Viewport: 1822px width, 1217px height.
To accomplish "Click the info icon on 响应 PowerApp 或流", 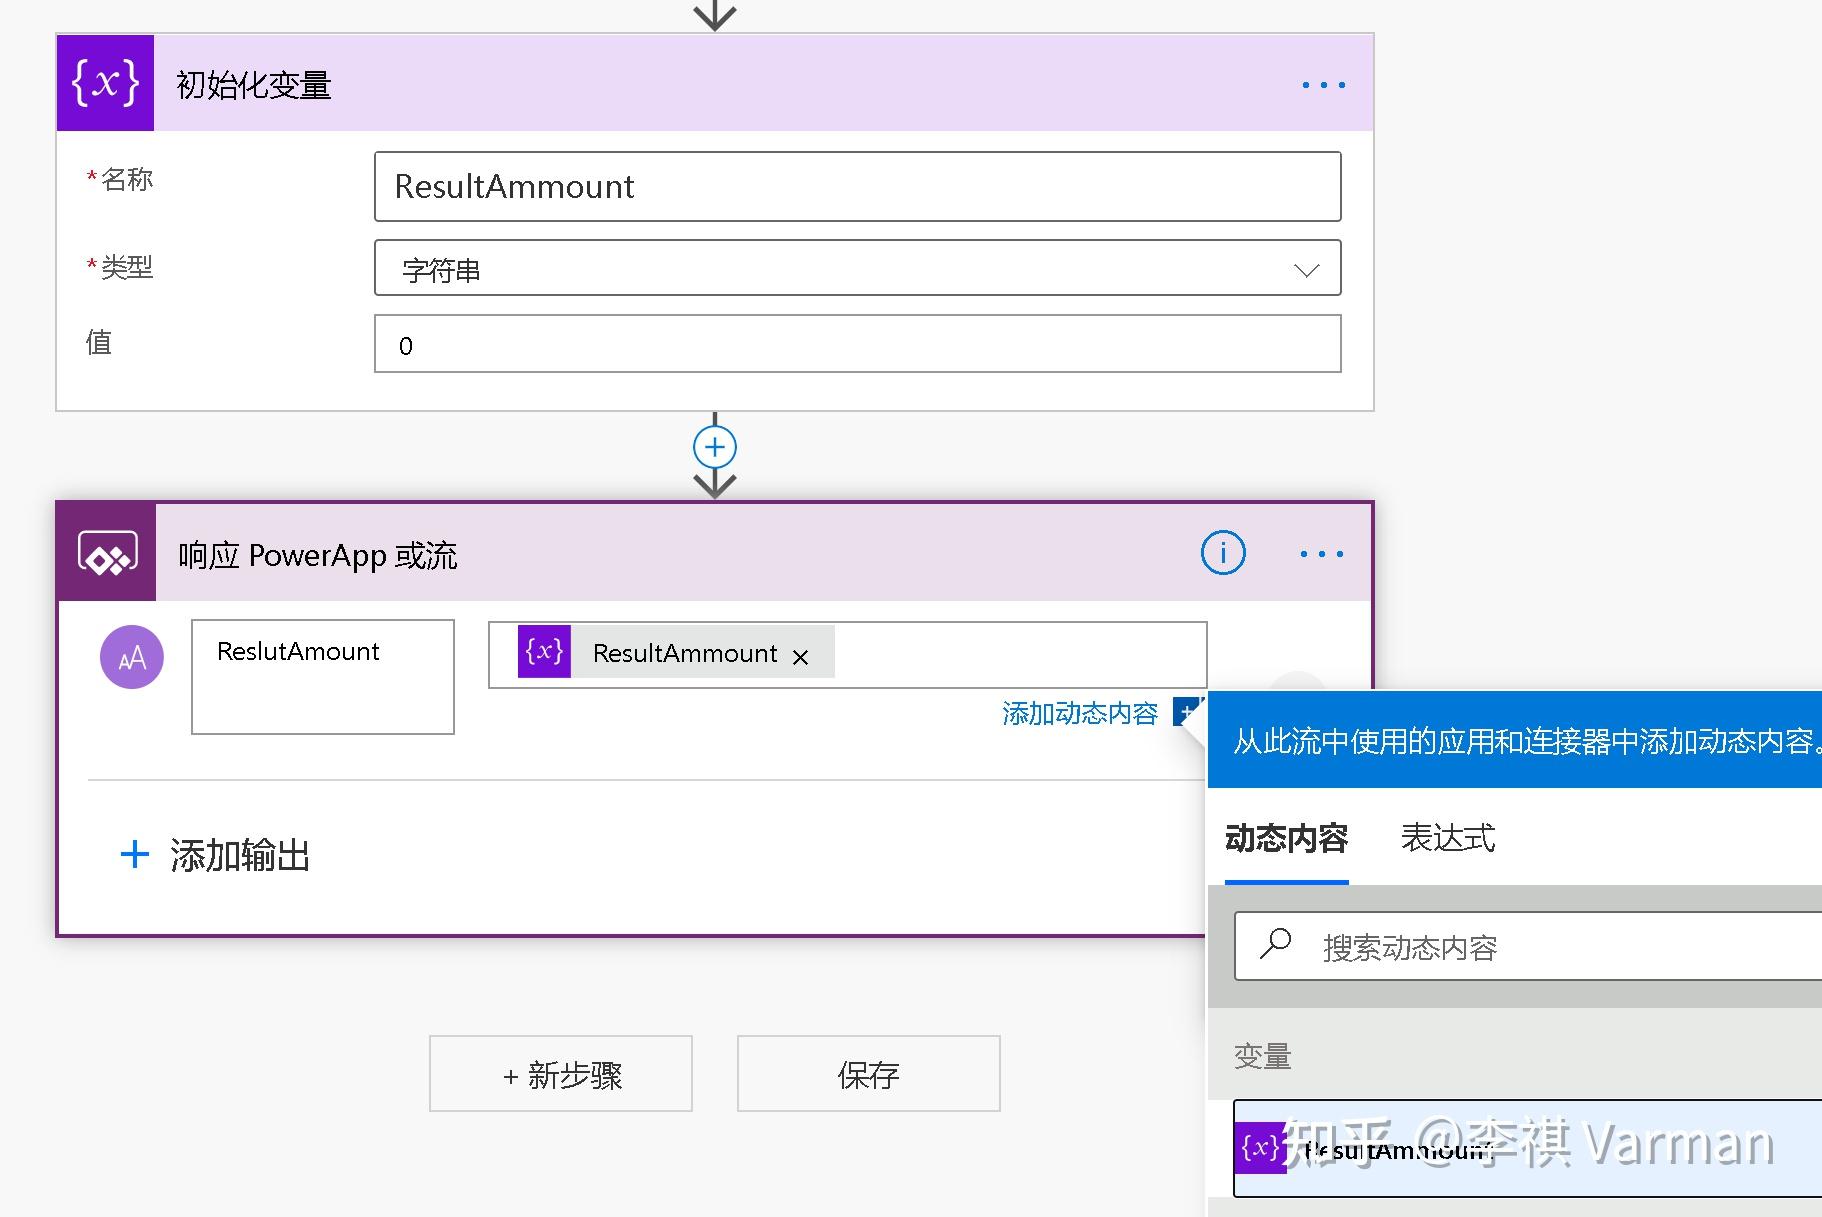I will [1221, 553].
